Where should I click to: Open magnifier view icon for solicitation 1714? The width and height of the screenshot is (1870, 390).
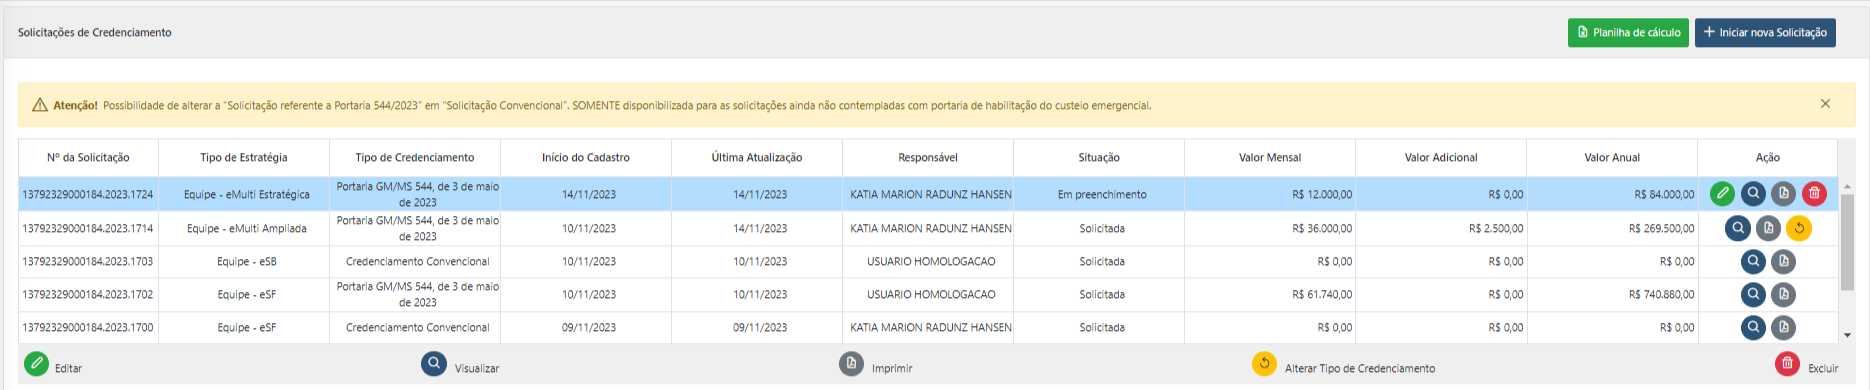coord(1738,228)
